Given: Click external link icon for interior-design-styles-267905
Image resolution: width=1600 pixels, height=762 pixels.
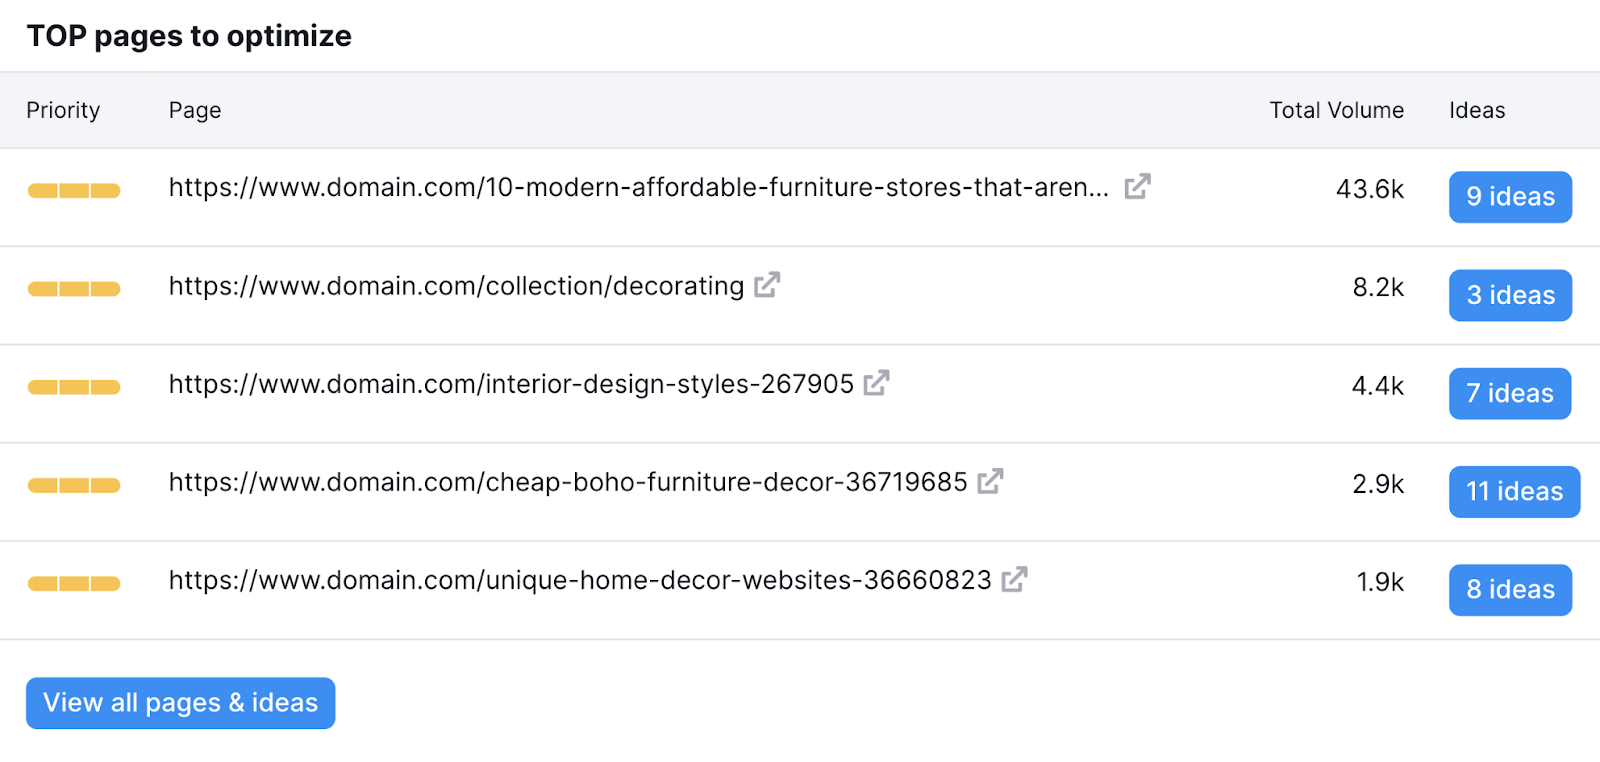Looking at the screenshot, I should [876, 383].
